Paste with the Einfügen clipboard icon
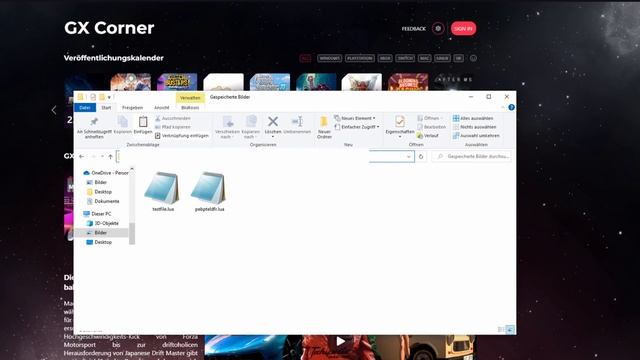Screen dimensions: 640x360 (143, 124)
